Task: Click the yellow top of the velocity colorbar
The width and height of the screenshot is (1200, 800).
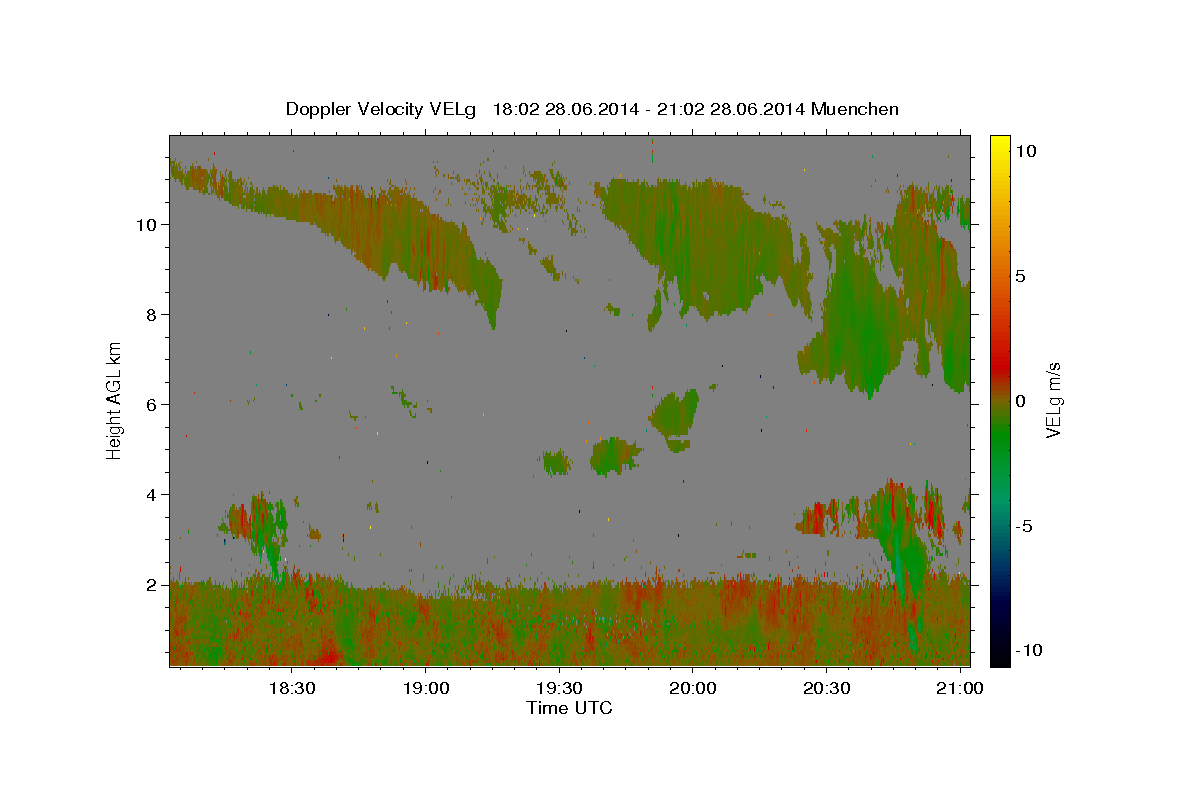Action: pos(1000,142)
